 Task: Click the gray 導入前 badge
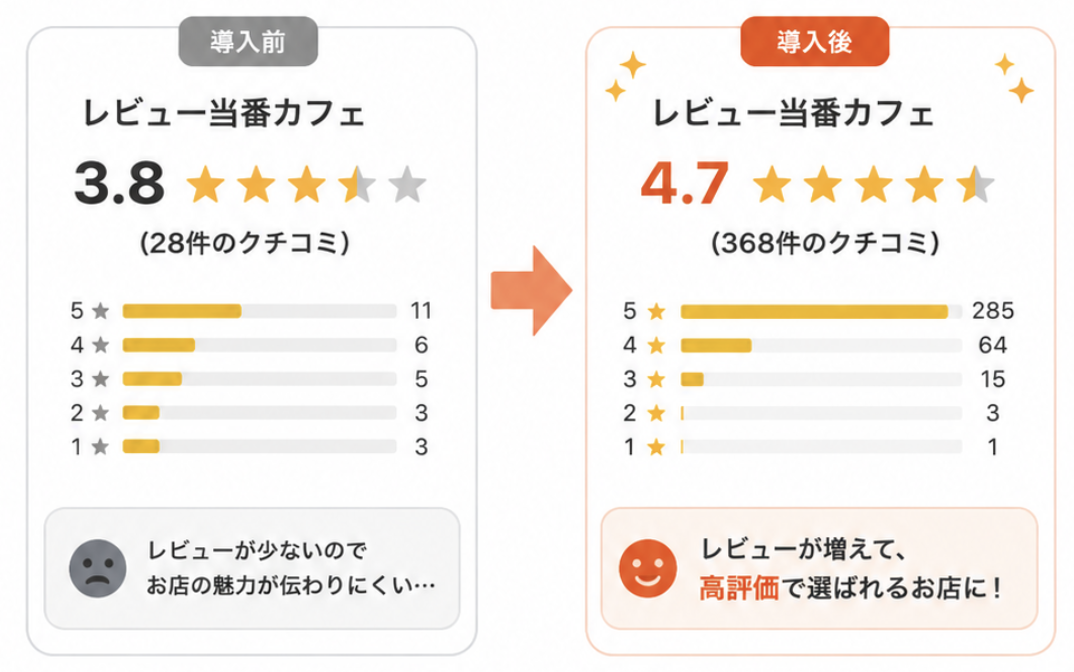coord(248,42)
